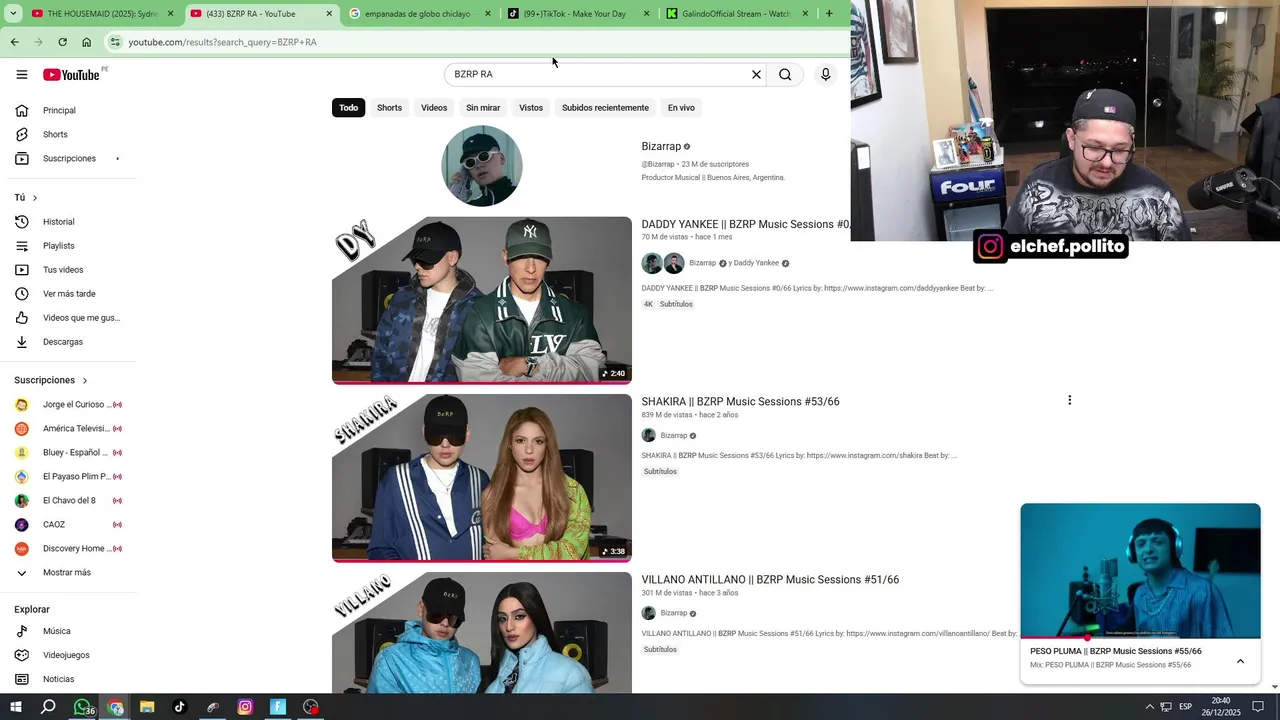Select the Todo filter chip
The width and height of the screenshot is (1280, 720).
348,108
